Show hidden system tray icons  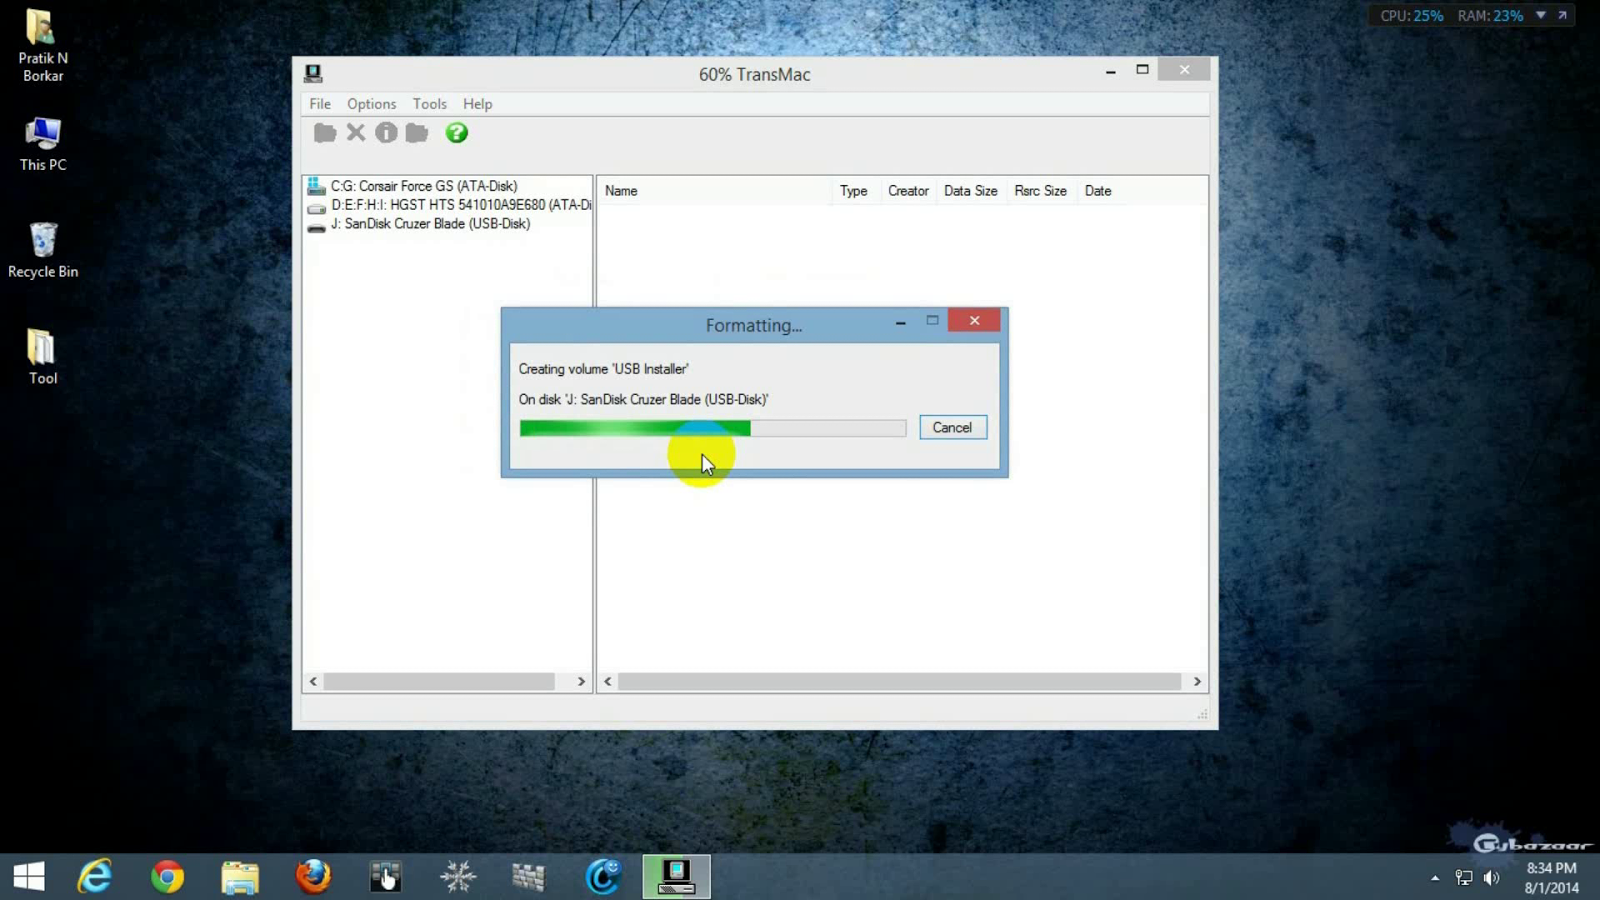click(1435, 878)
